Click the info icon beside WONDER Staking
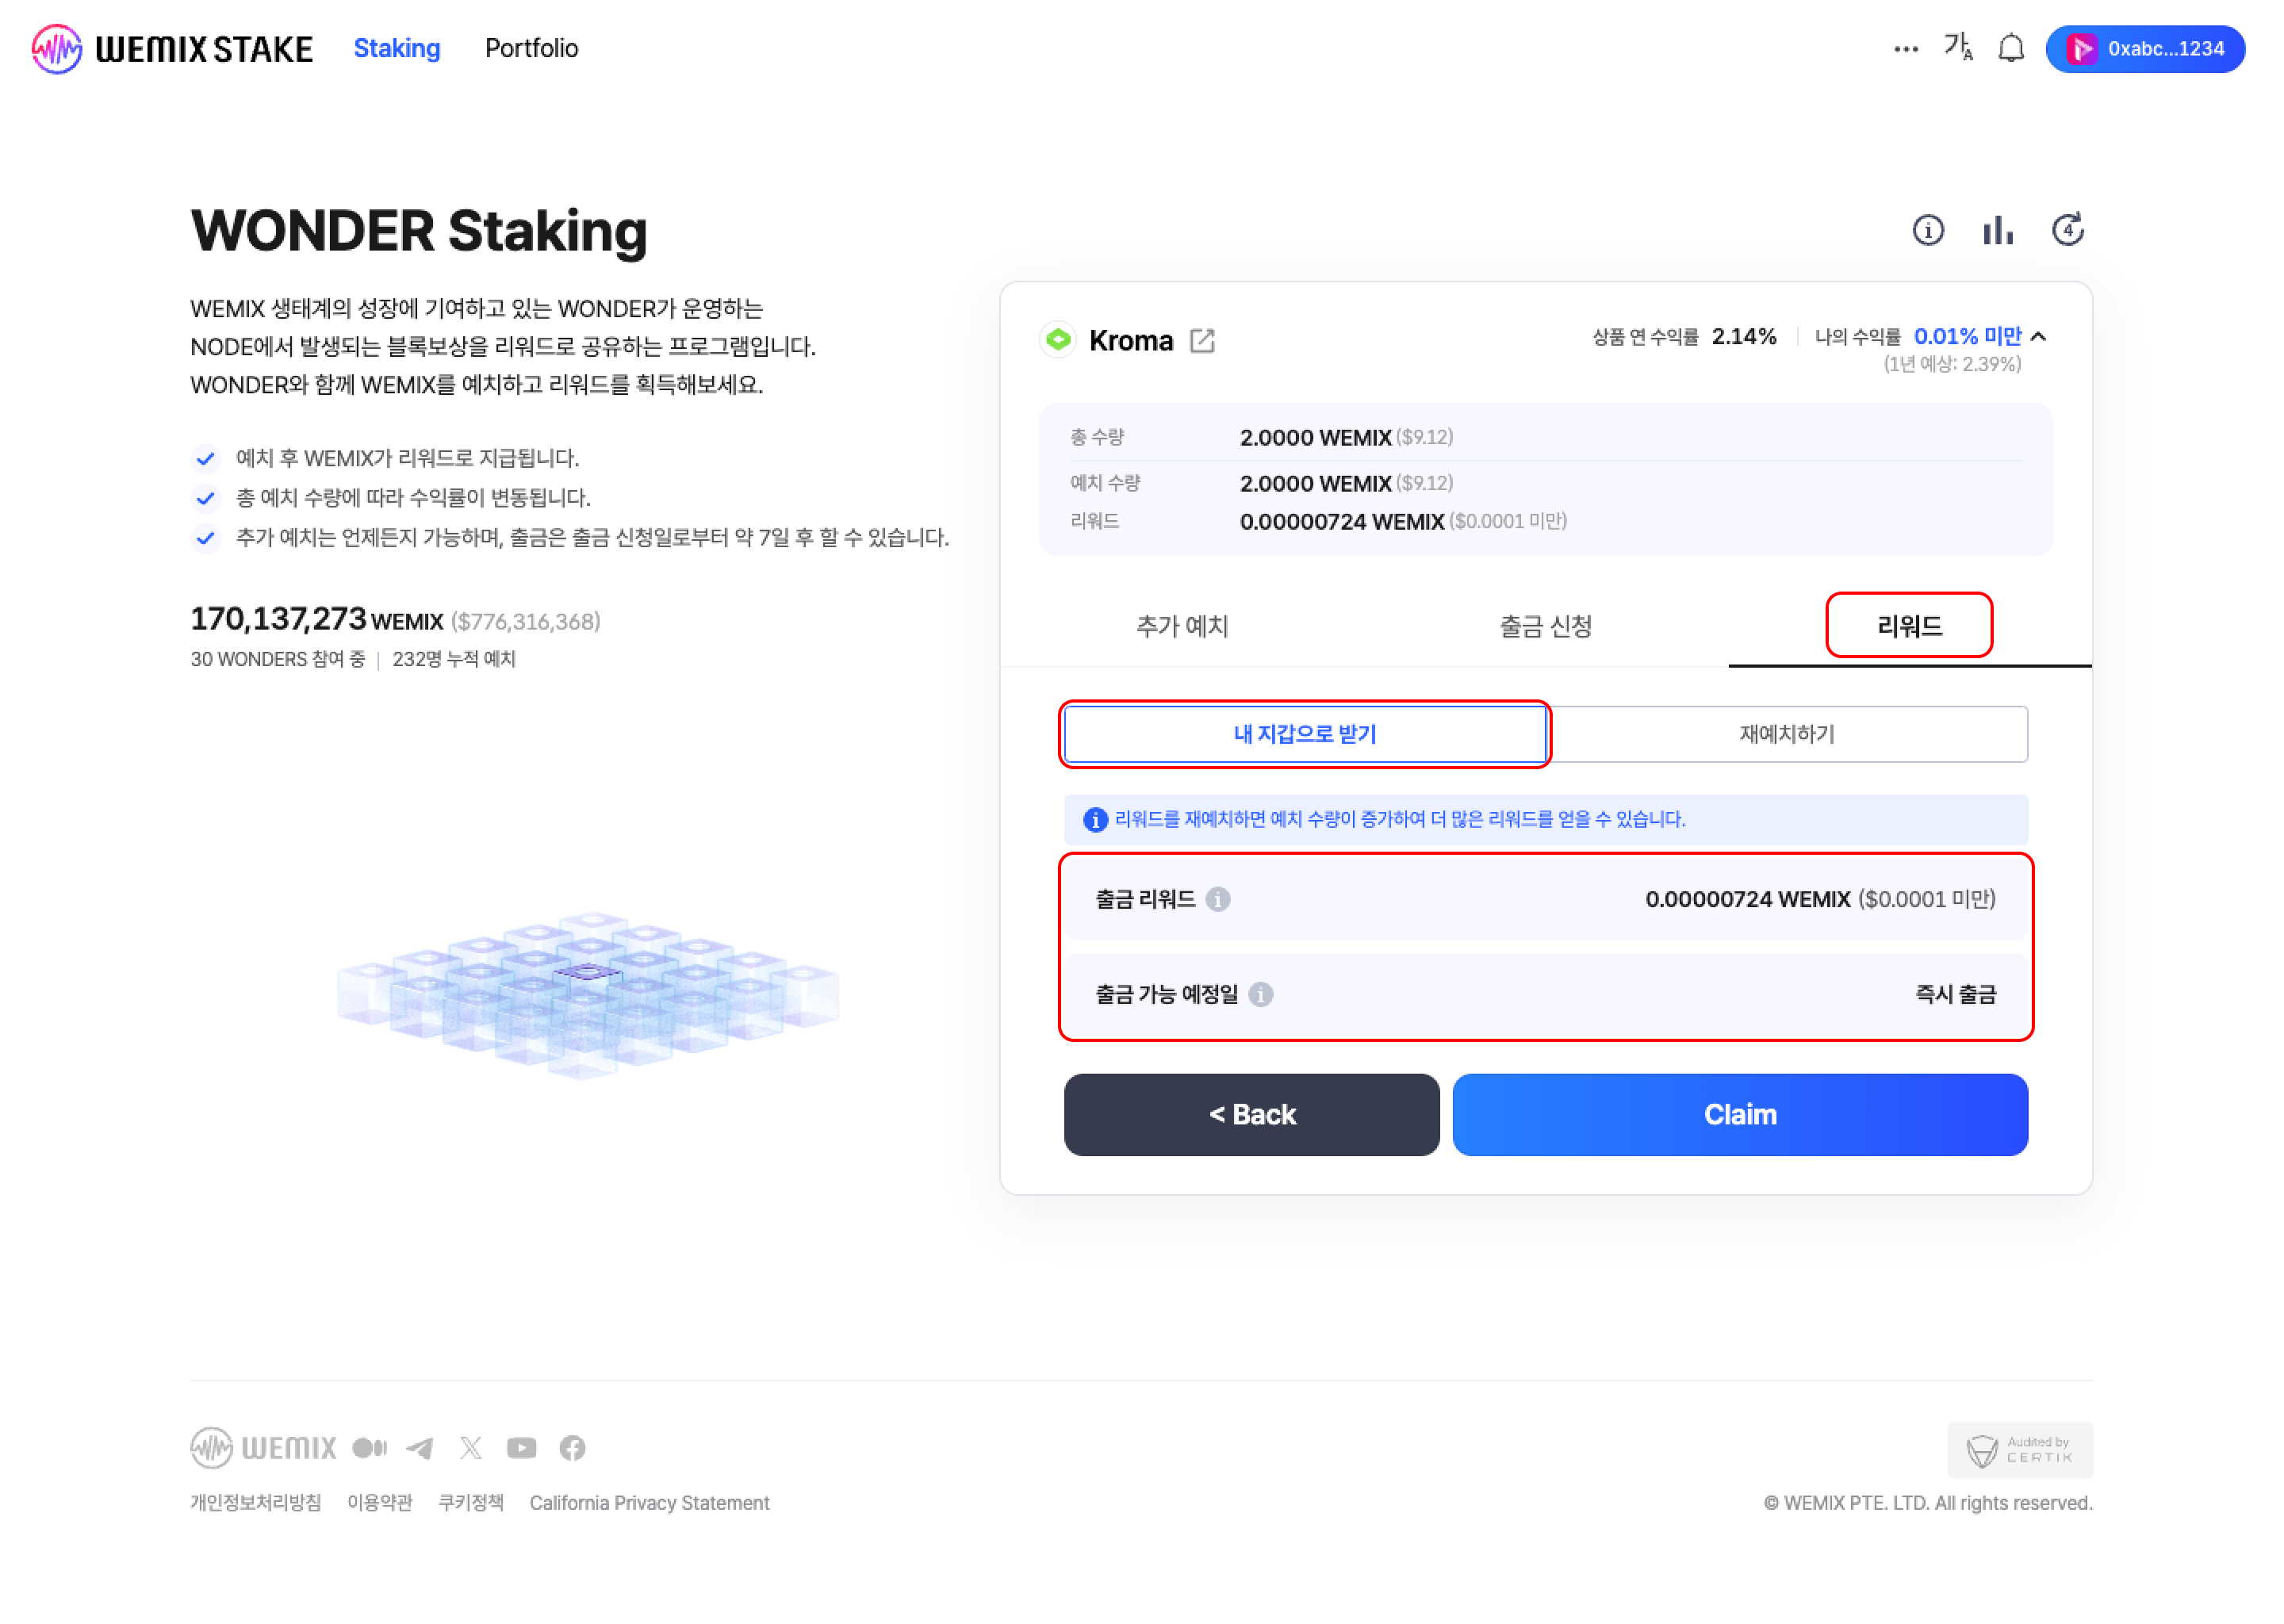 click(x=1927, y=230)
